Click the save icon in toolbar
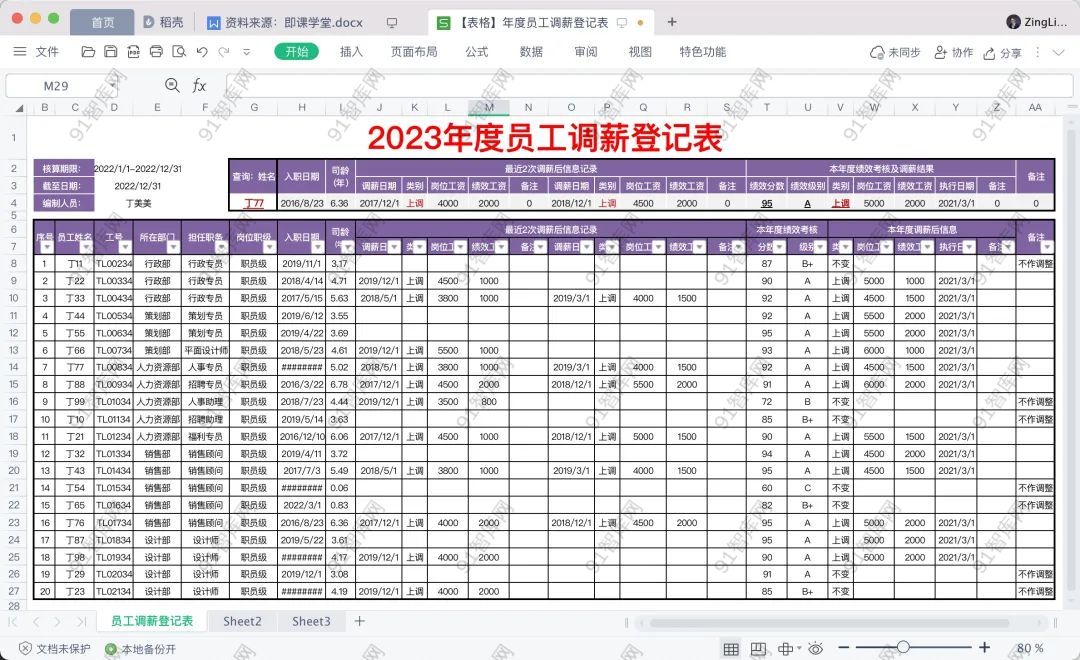Viewport: 1080px width, 660px height. pyautogui.click(x=111, y=52)
